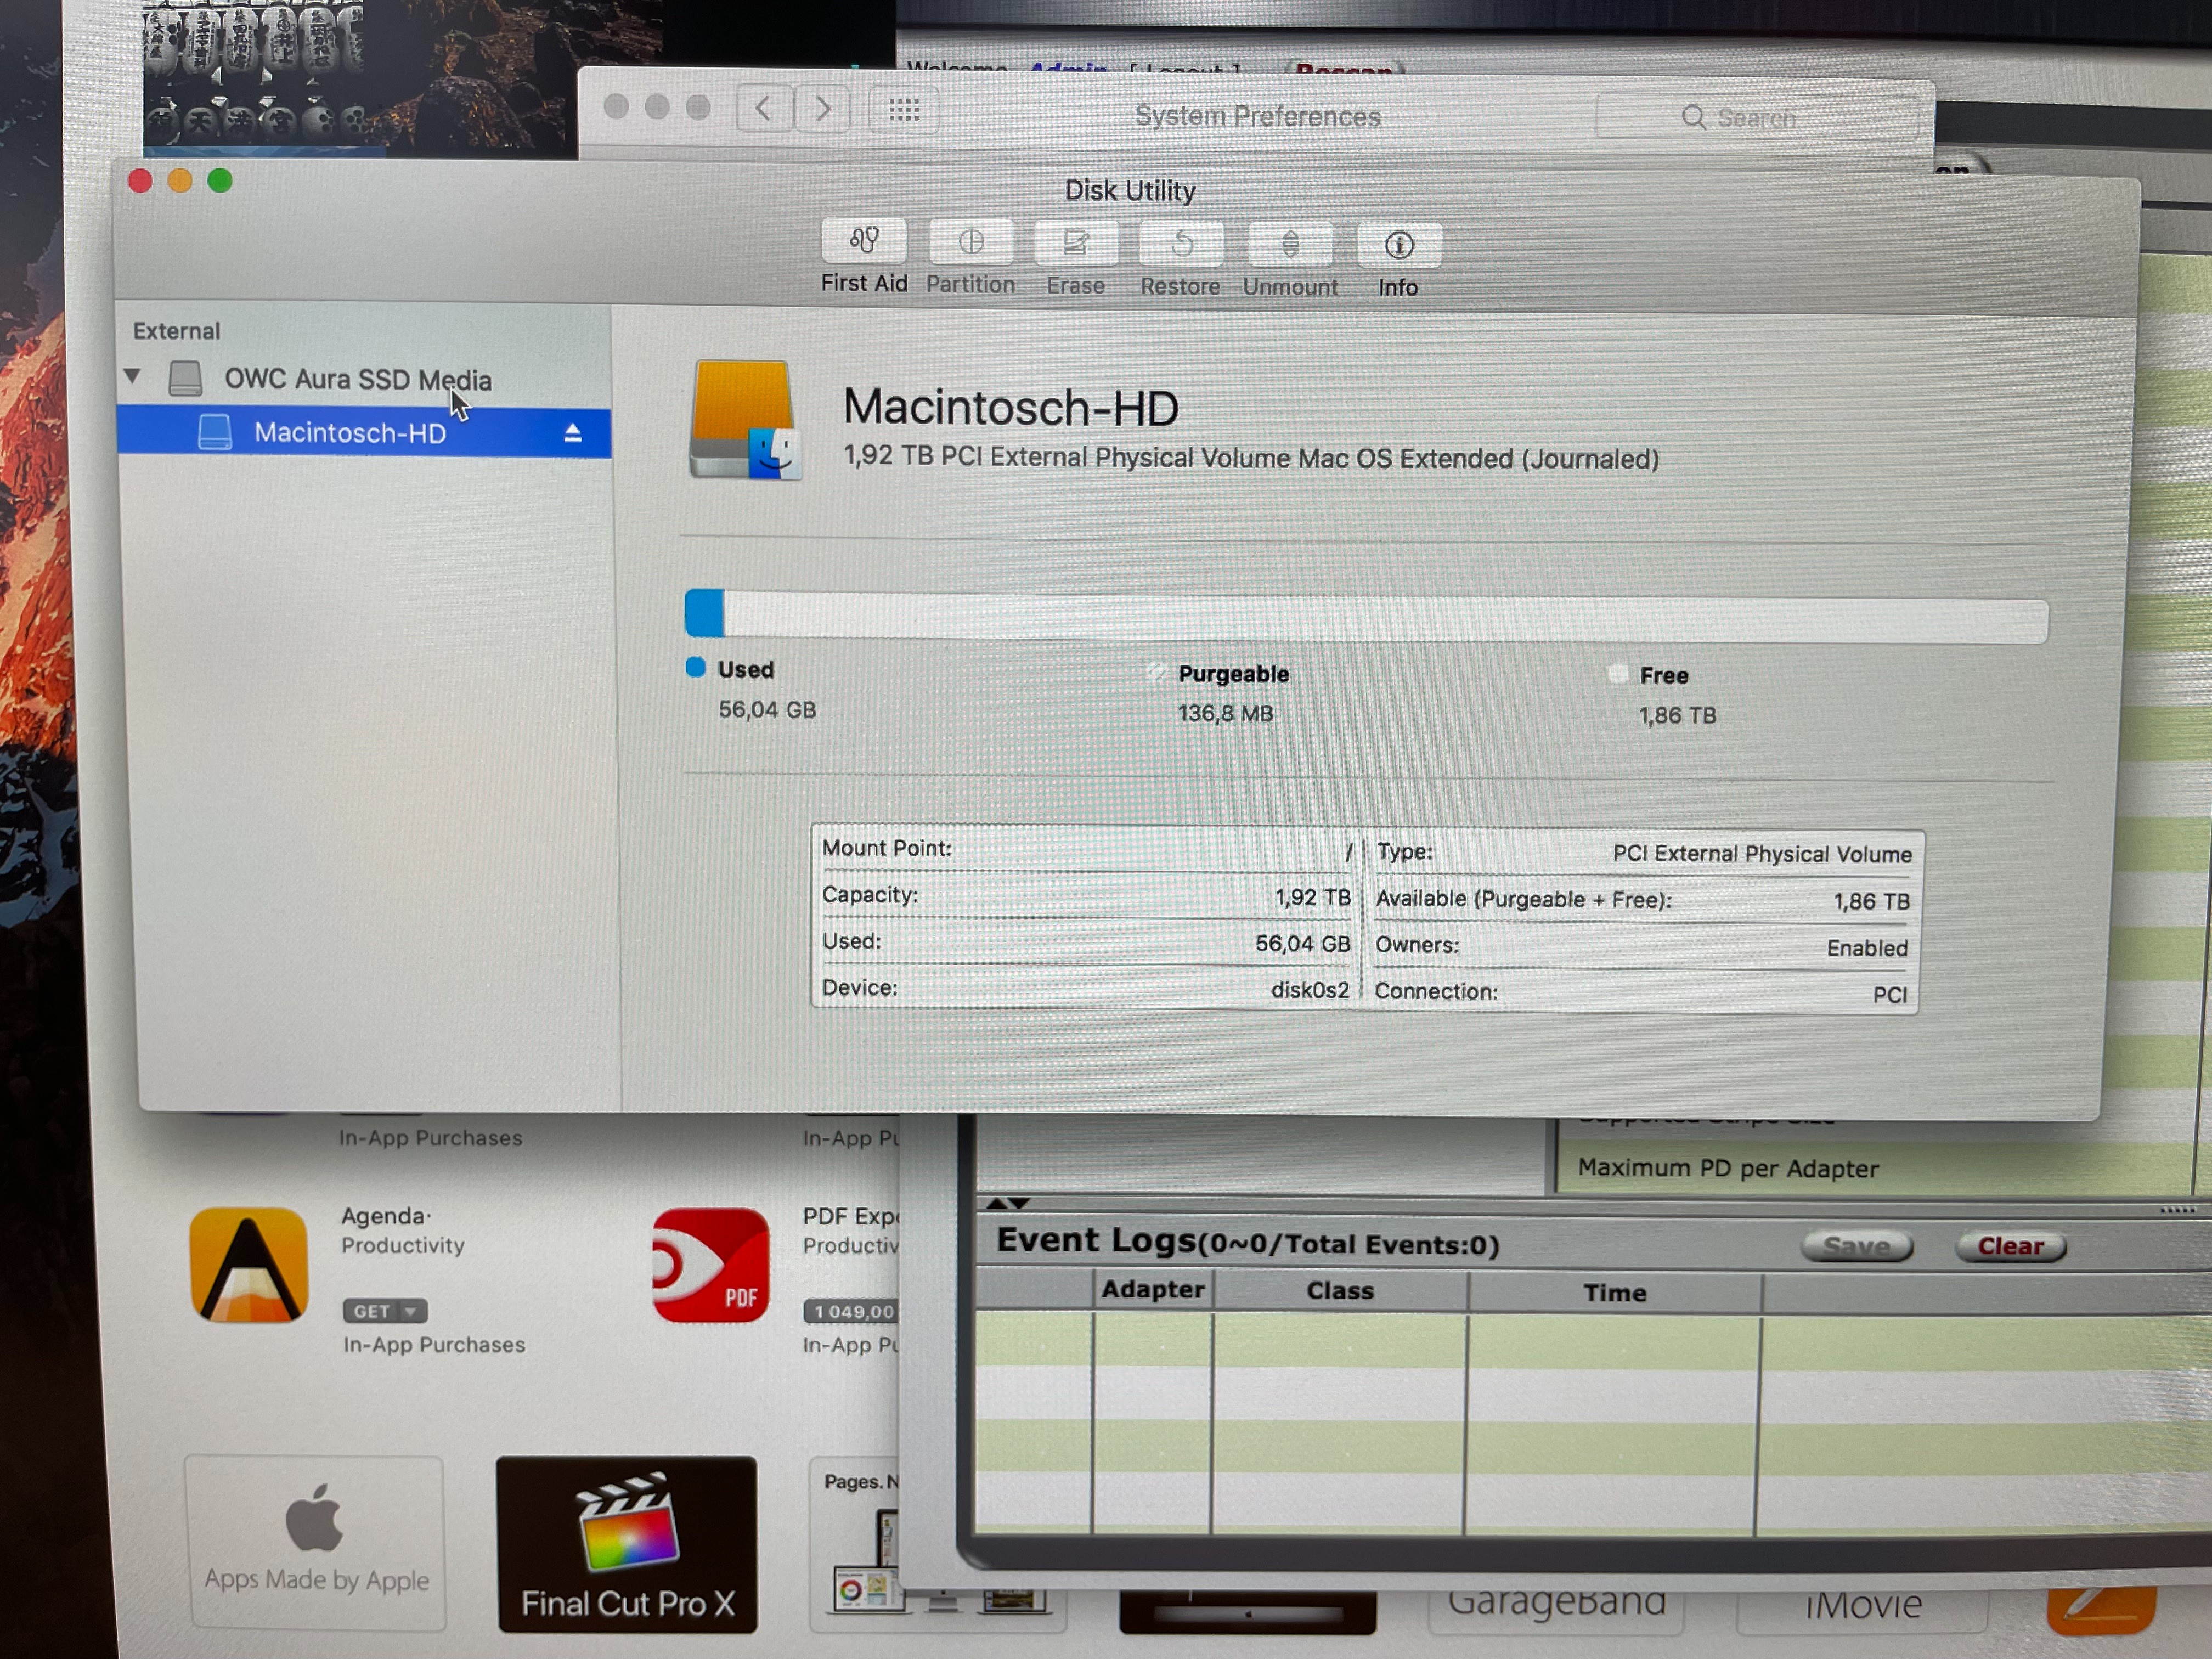This screenshot has height=1659, width=2212.
Task: Click the Partition toolbar icon
Action: click(x=970, y=243)
